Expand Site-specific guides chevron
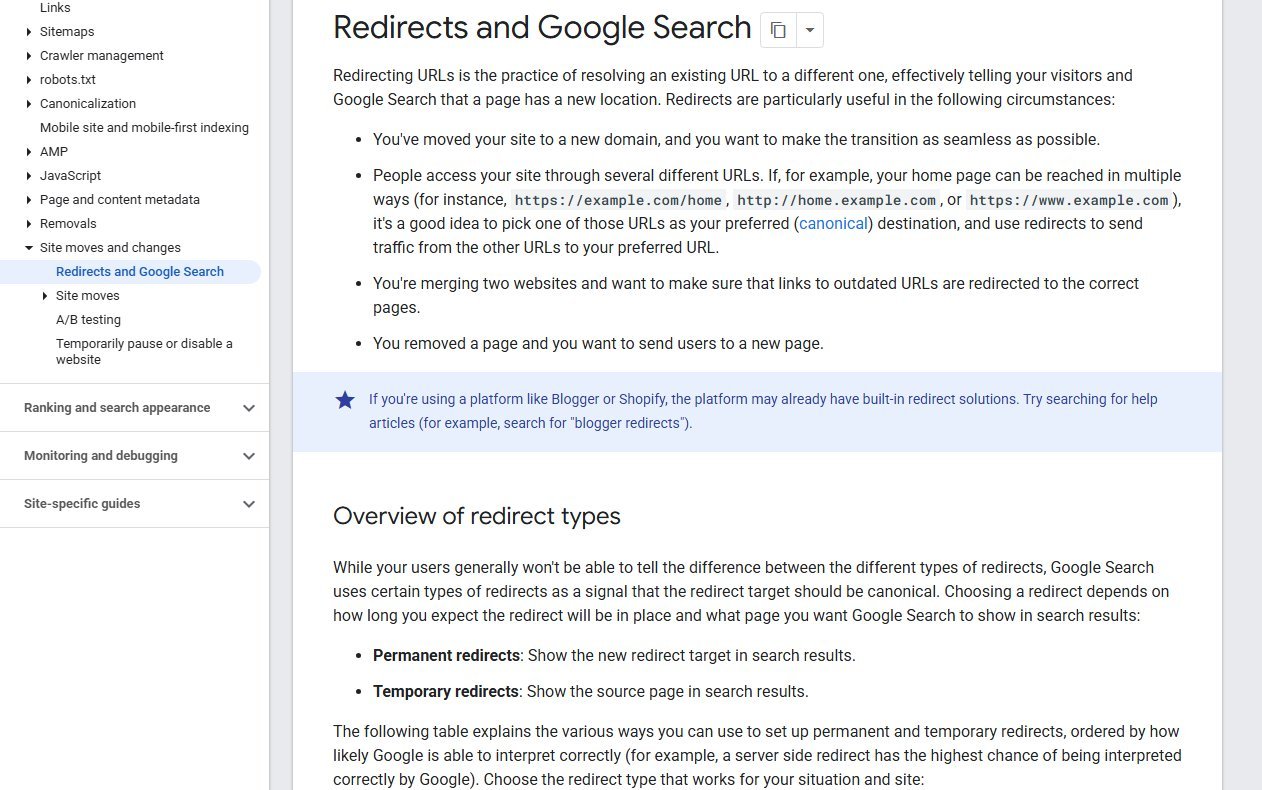 click(249, 504)
